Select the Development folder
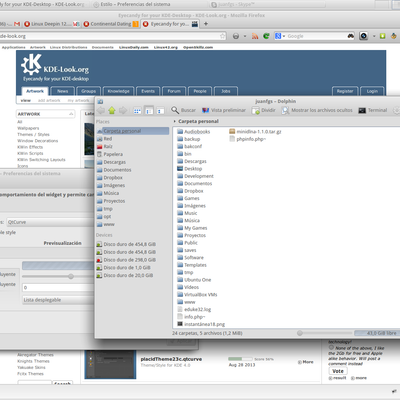 click(x=195, y=176)
